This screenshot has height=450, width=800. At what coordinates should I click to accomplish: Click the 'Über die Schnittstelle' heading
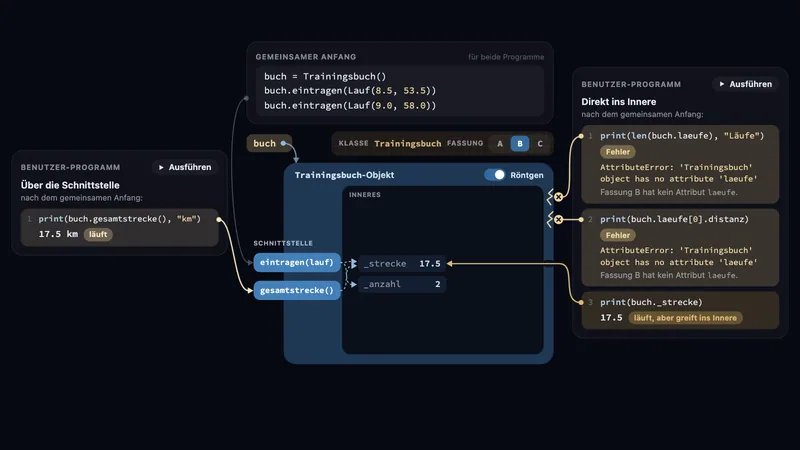70,185
